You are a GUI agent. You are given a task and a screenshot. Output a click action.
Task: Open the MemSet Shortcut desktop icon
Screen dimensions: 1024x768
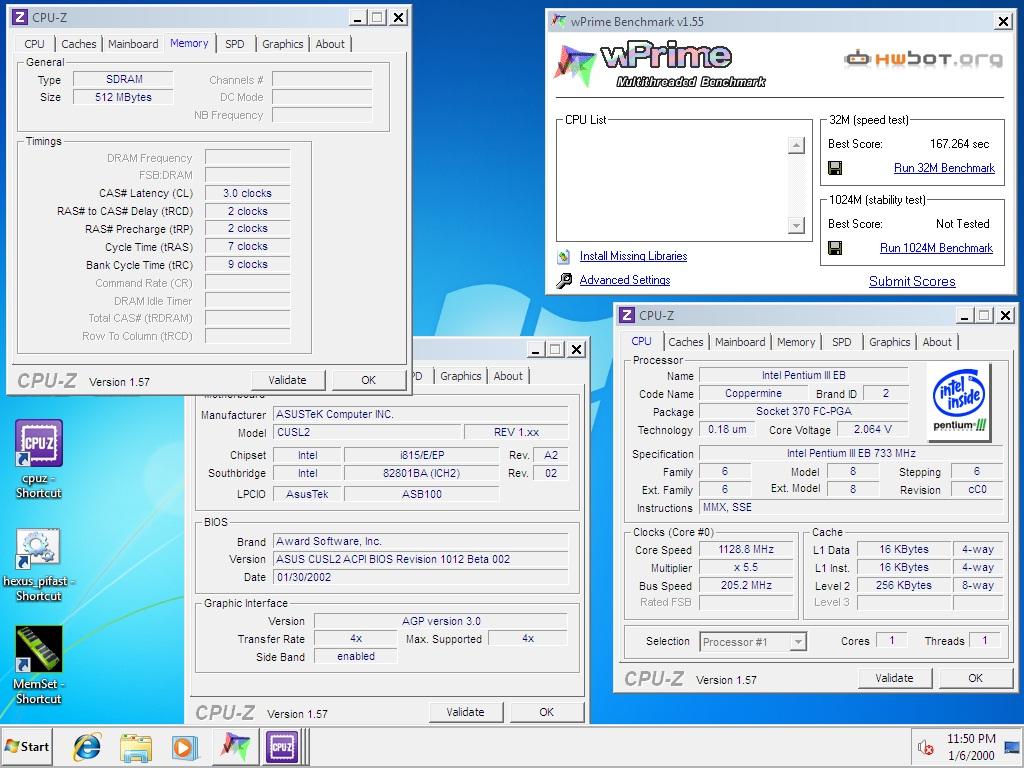39,665
